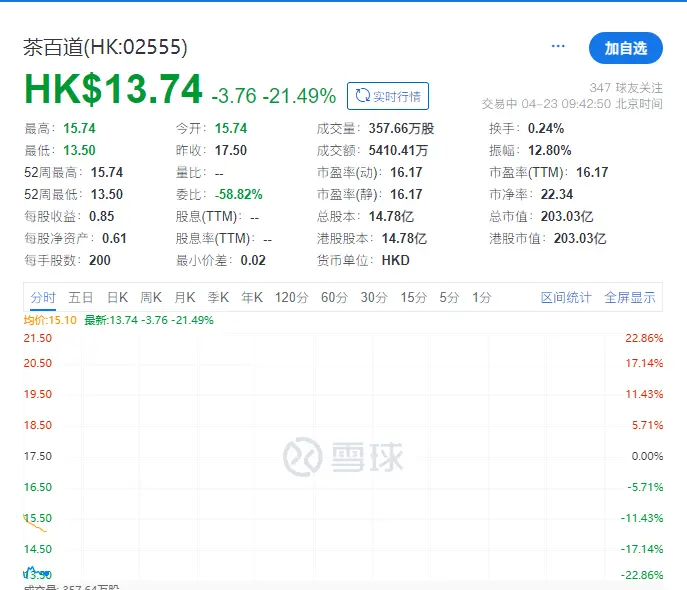Switch to the 季K chart tab
The image size is (687, 590).
[218, 298]
